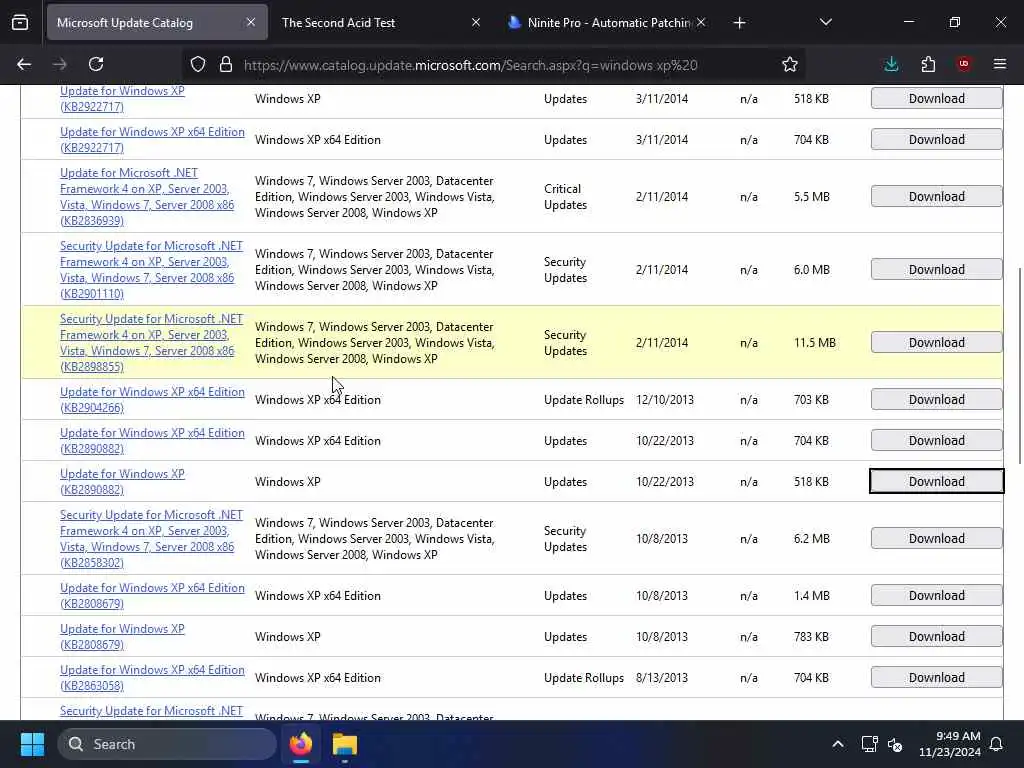Show hidden system tray icons

(x=838, y=744)
